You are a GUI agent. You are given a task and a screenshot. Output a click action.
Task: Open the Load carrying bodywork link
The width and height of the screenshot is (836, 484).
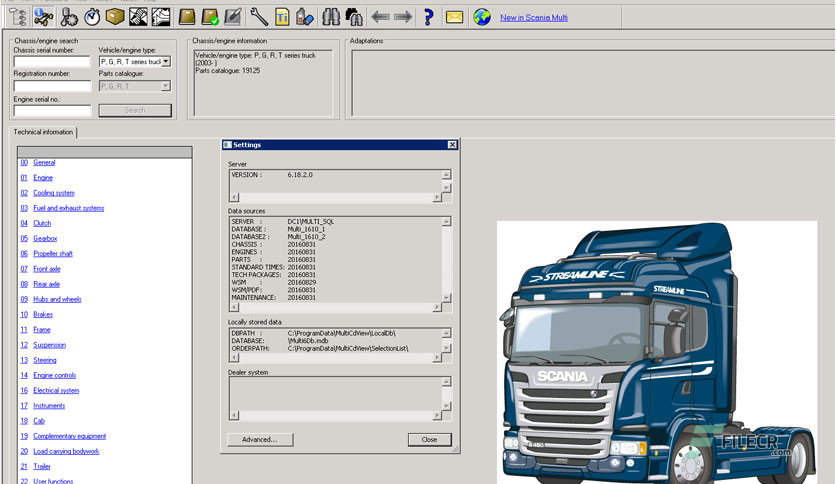coord(66,451)
